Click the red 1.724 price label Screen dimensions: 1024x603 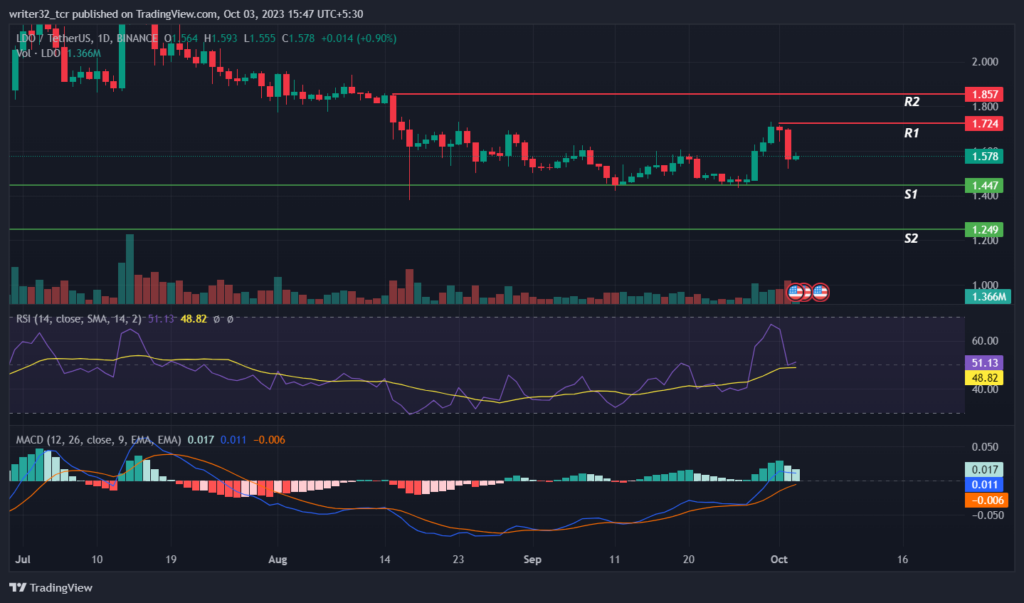pos(984,123)
